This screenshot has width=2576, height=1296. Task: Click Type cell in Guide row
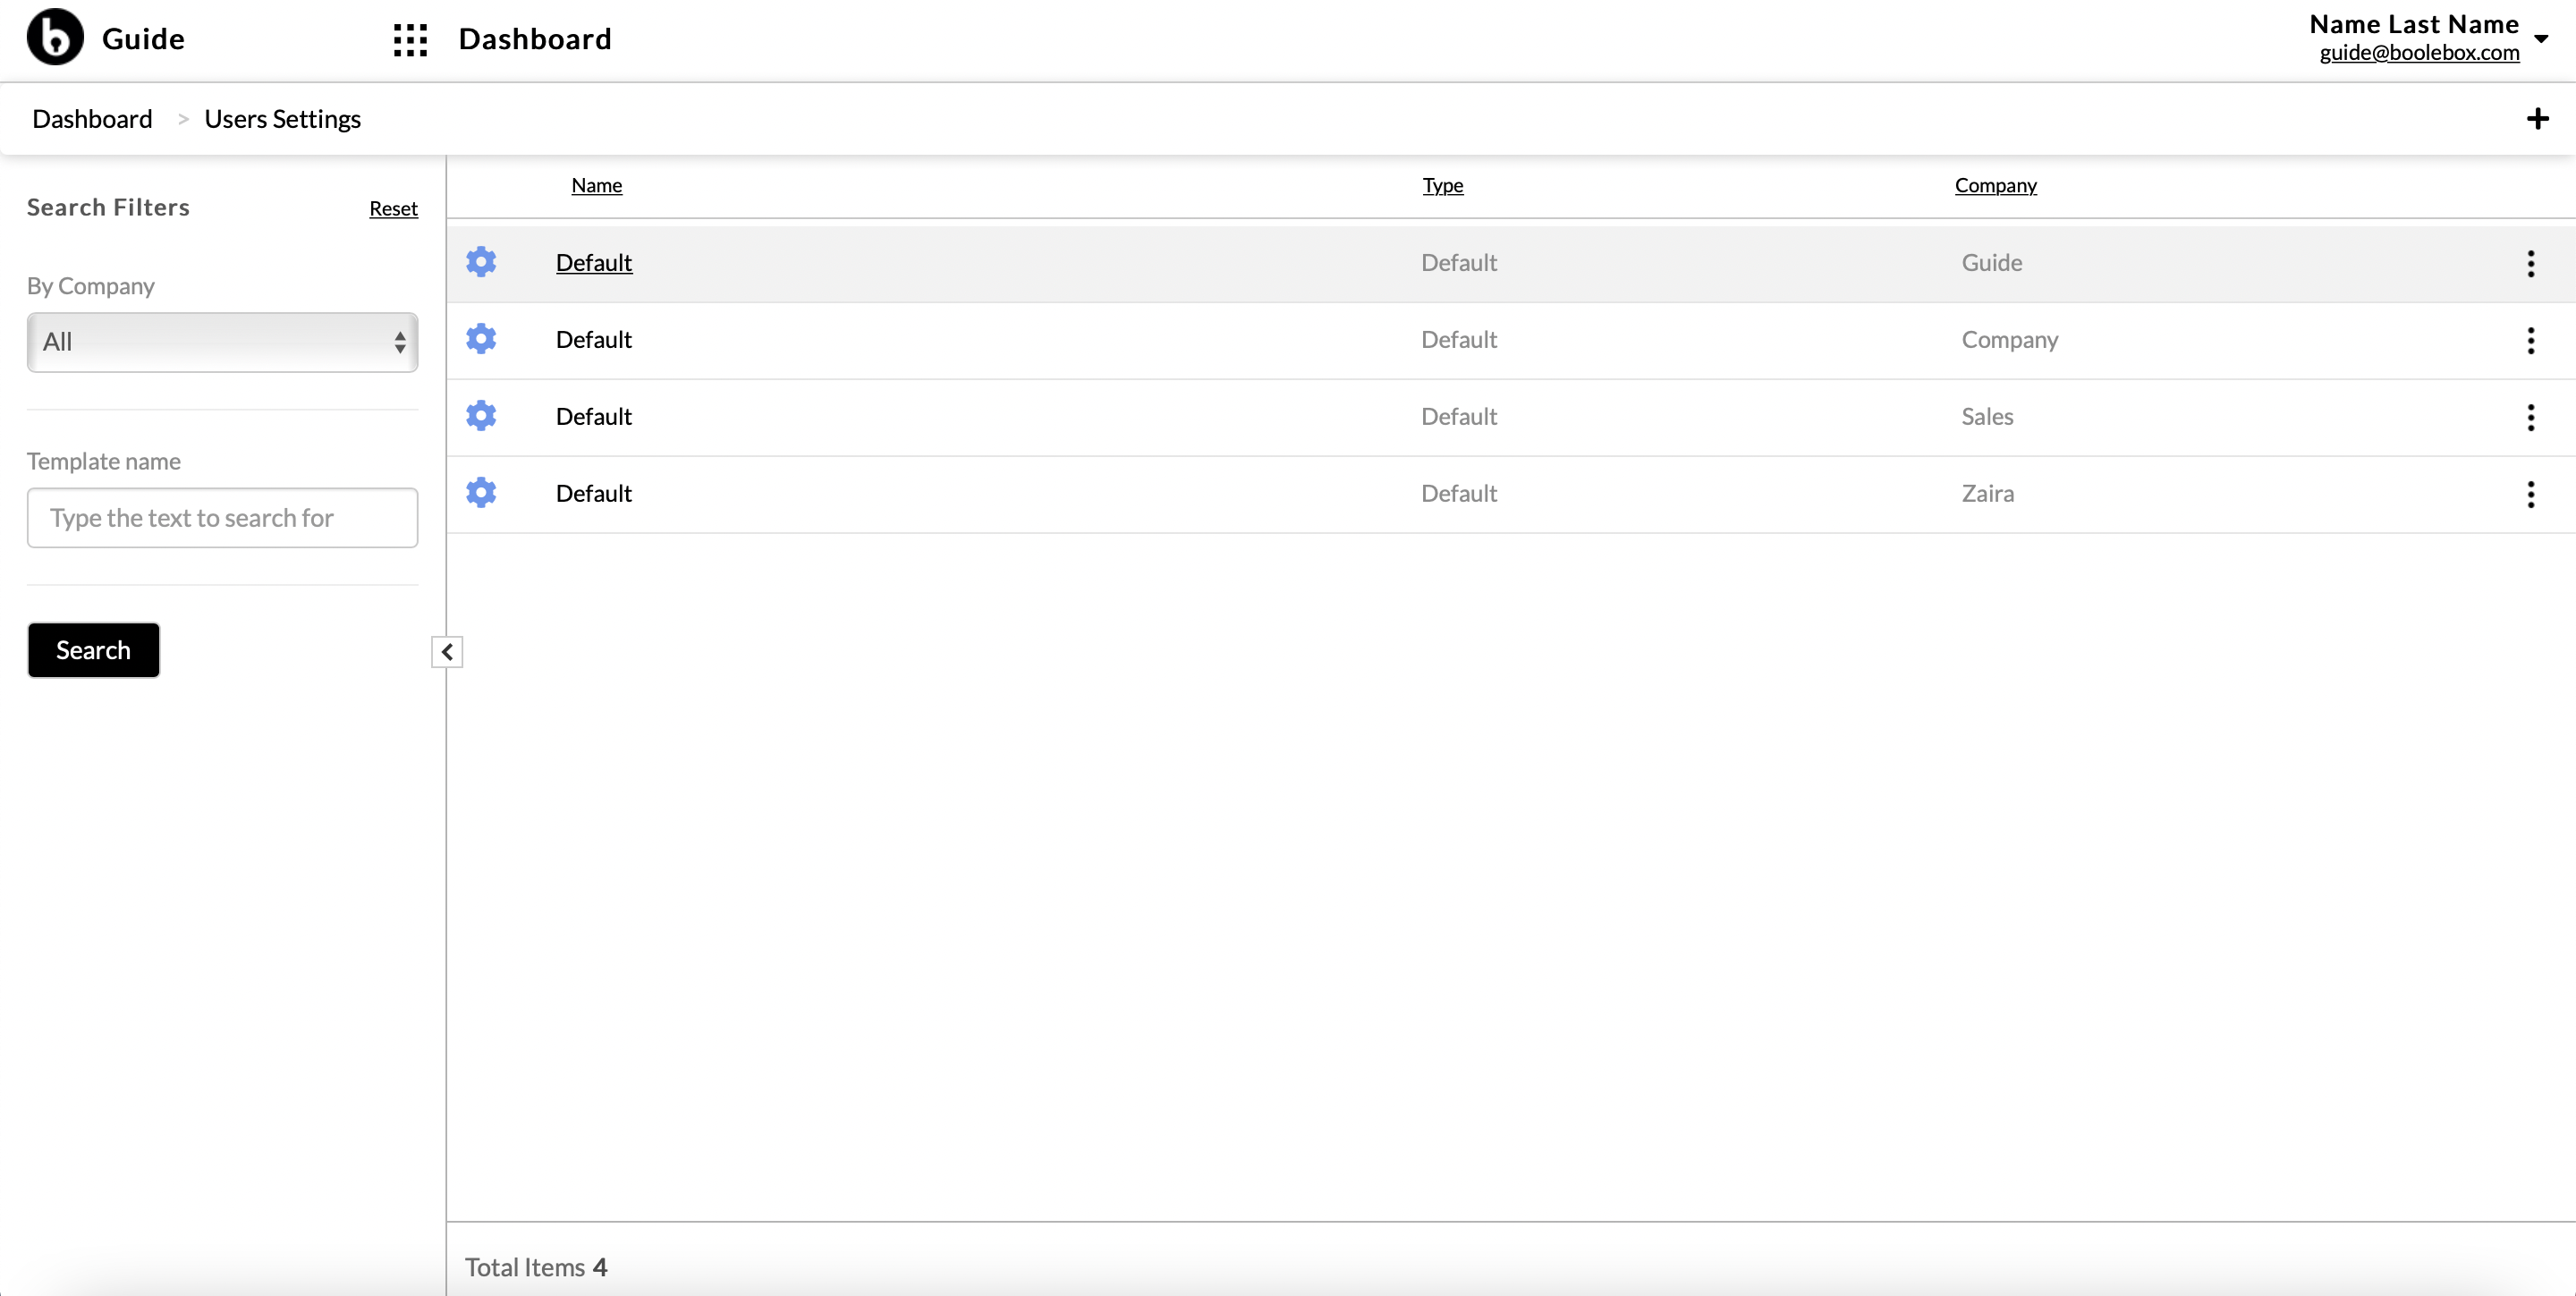pyautogui.click(x=1459, y=262)
